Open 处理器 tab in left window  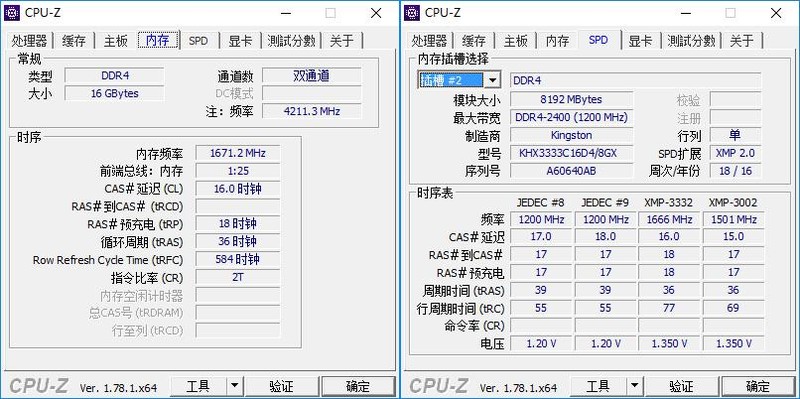[x=29, y=41]
